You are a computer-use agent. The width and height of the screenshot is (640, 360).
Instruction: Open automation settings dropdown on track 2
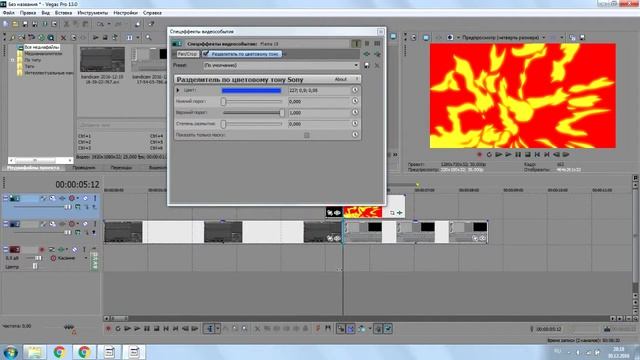click(78, 224)
